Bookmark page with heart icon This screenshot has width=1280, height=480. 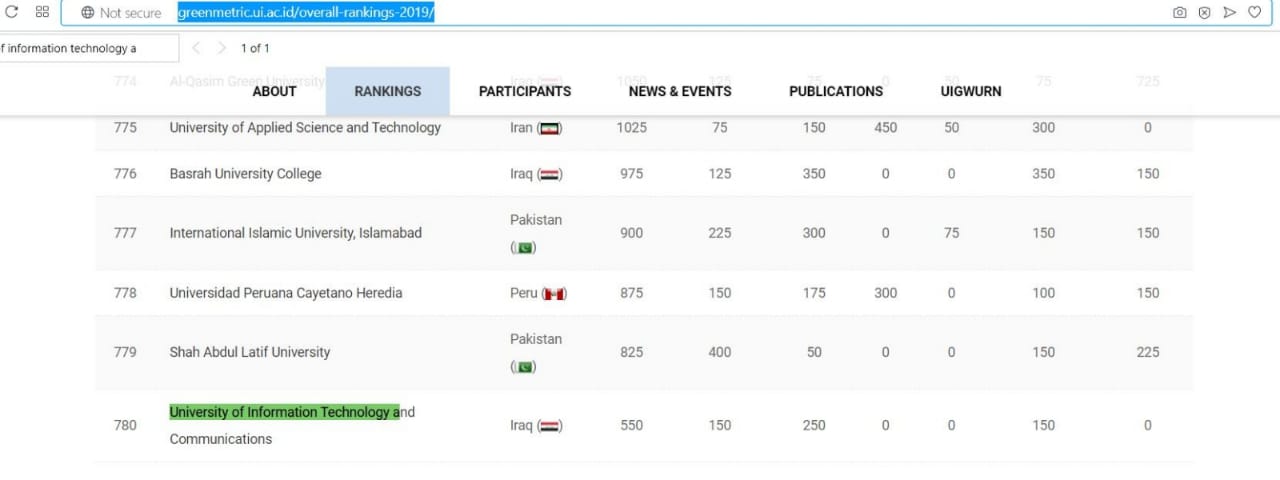pyautogui.click(x=1254, y=13)
